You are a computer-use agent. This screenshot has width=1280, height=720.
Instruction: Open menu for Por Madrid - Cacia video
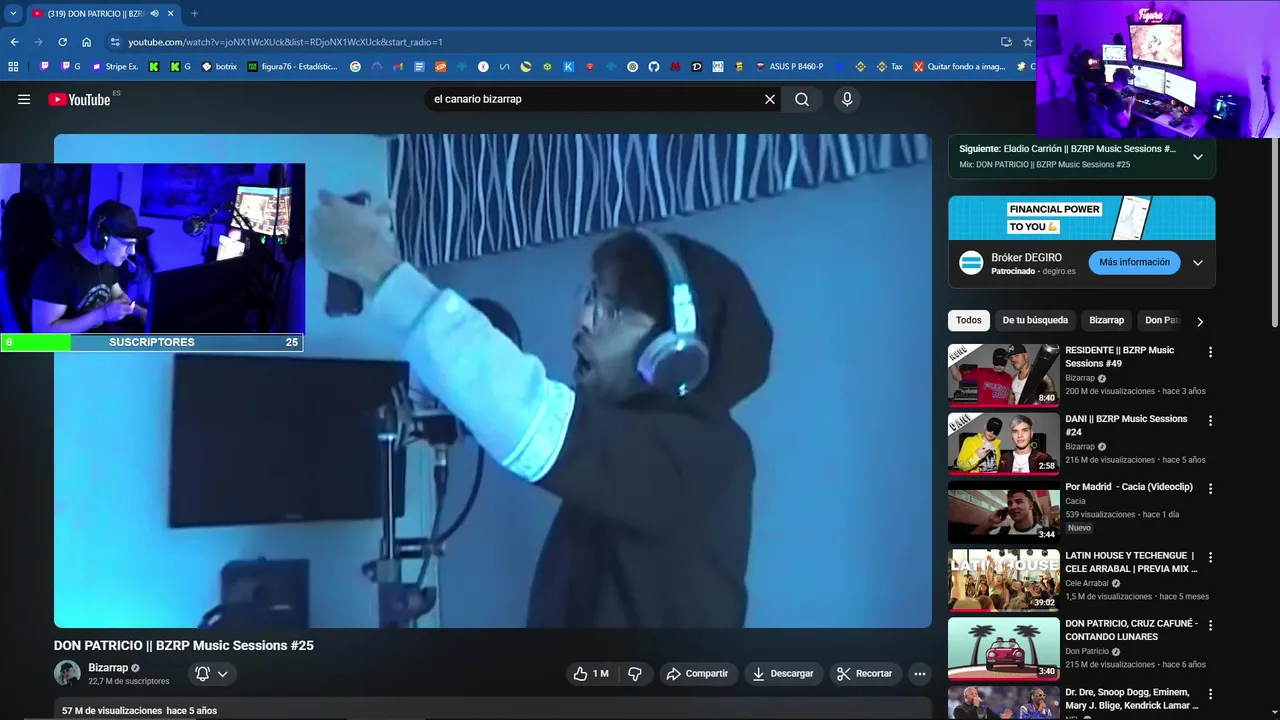1210,489
